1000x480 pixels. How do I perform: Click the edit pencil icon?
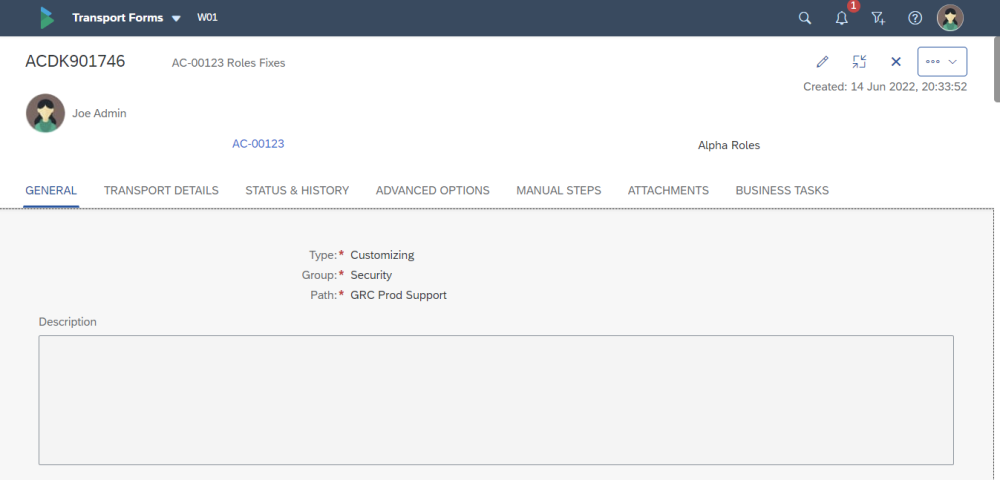pyautogui.click(x=823, y=62)
